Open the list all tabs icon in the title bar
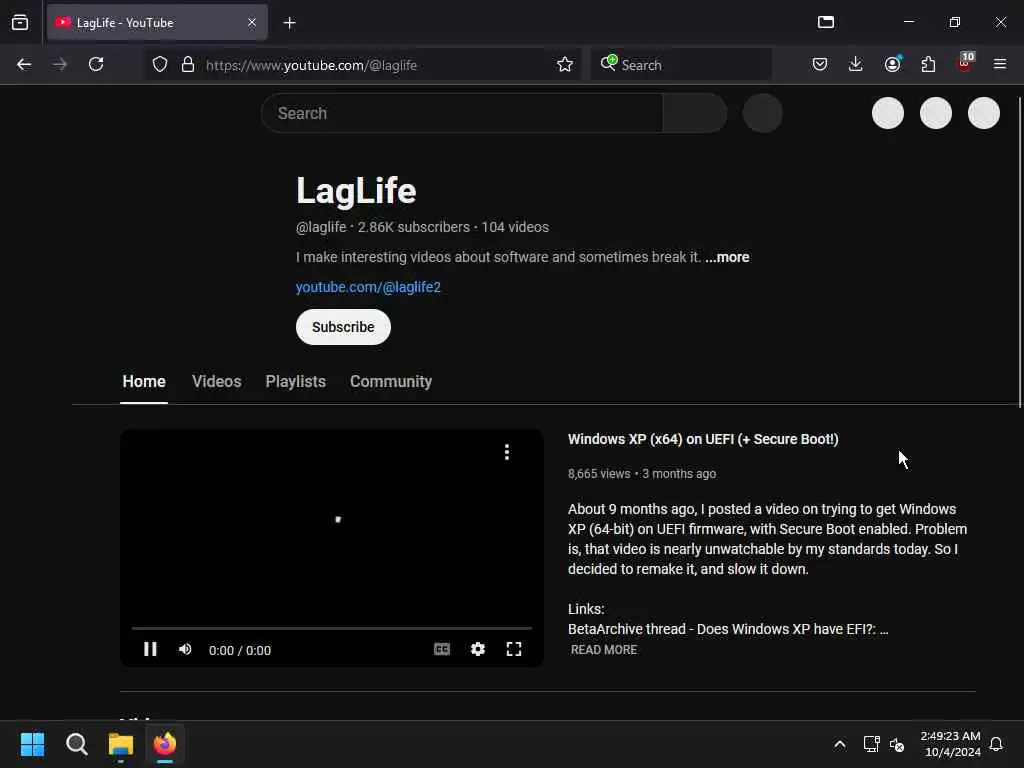The height and width of the screenshot is (768, 1024). (x=826, y=22)
